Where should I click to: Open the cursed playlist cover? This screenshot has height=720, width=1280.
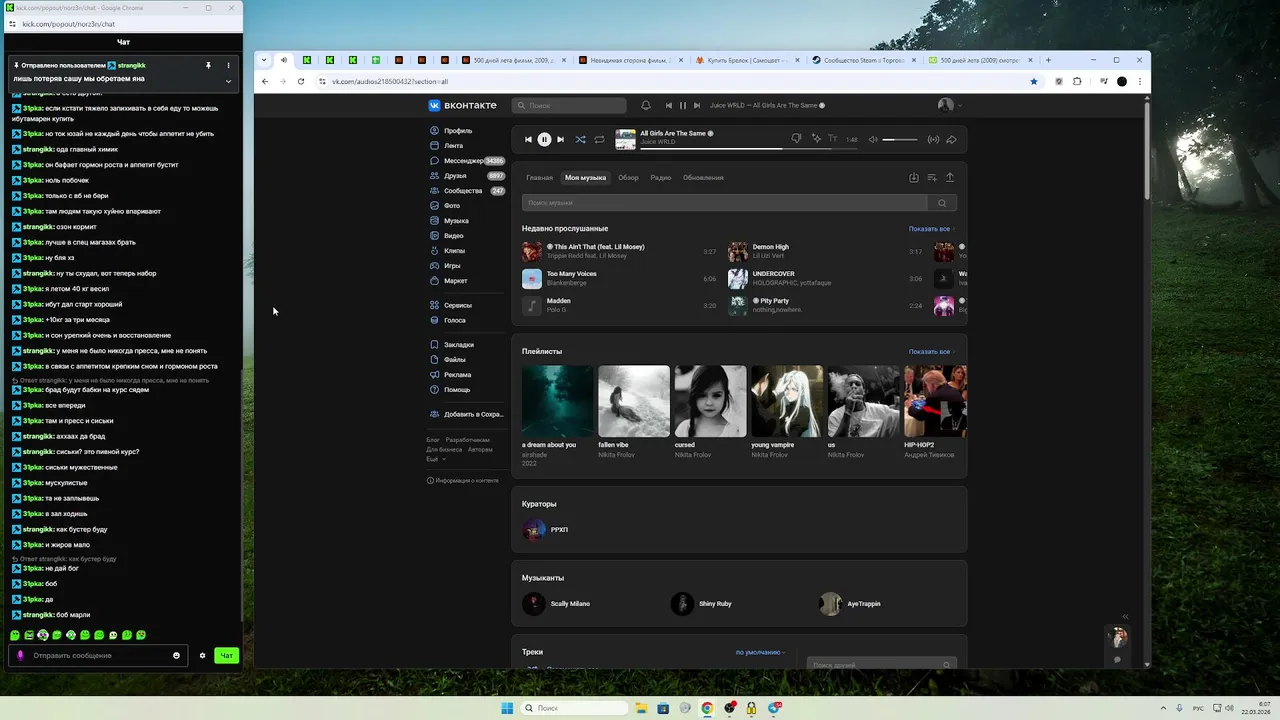click(710, 401)
